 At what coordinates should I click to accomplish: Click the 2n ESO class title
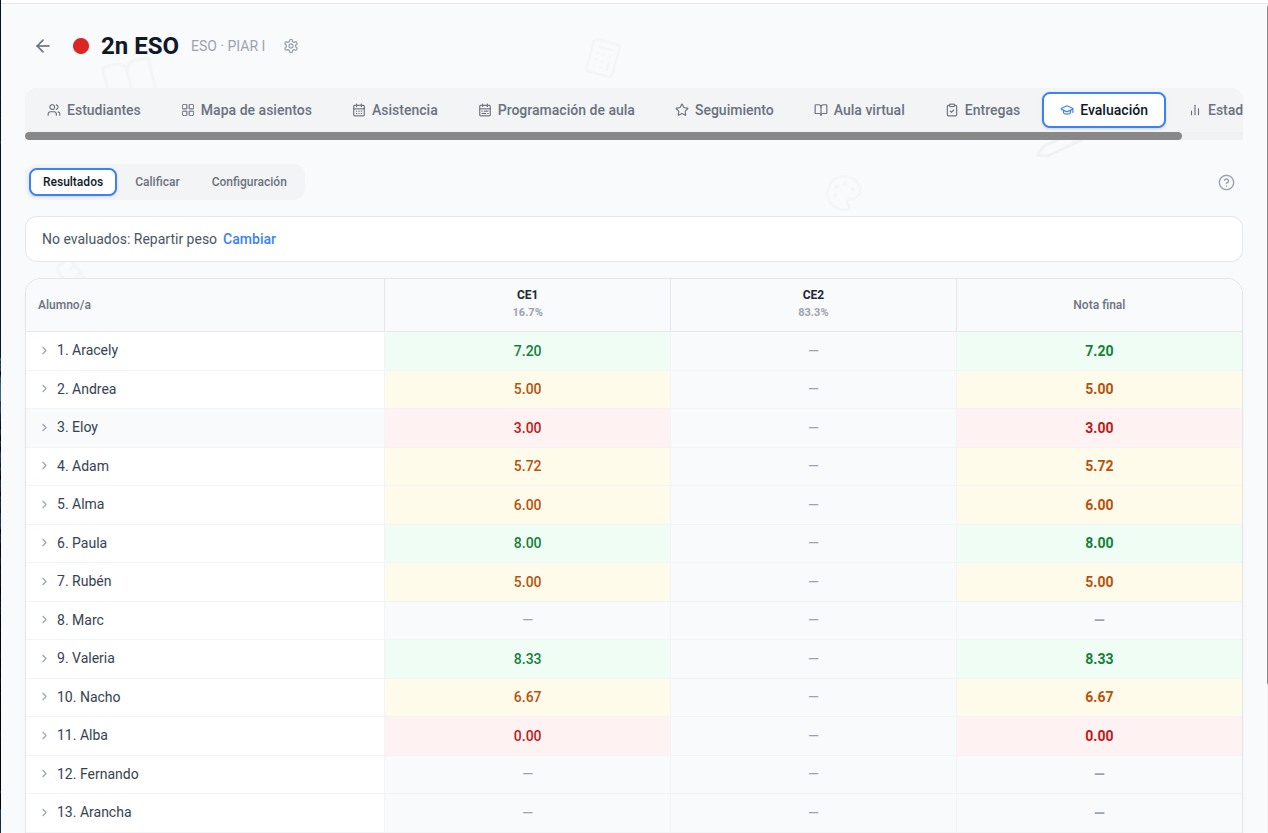coord(140,46)
